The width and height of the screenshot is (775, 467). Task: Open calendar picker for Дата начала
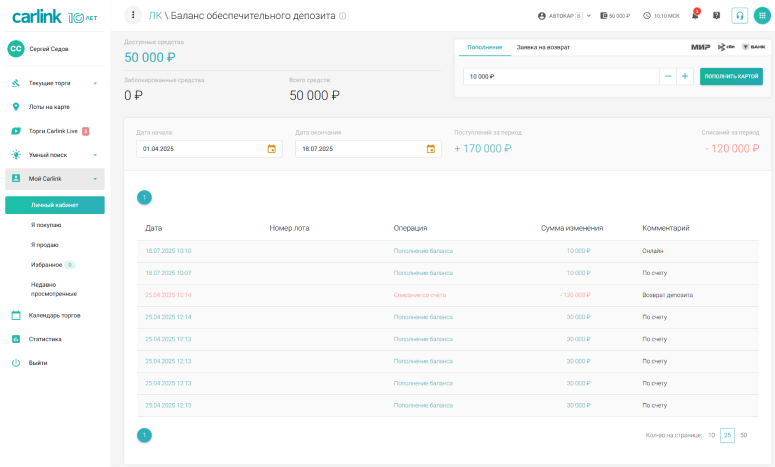click(x=271, y=149)
